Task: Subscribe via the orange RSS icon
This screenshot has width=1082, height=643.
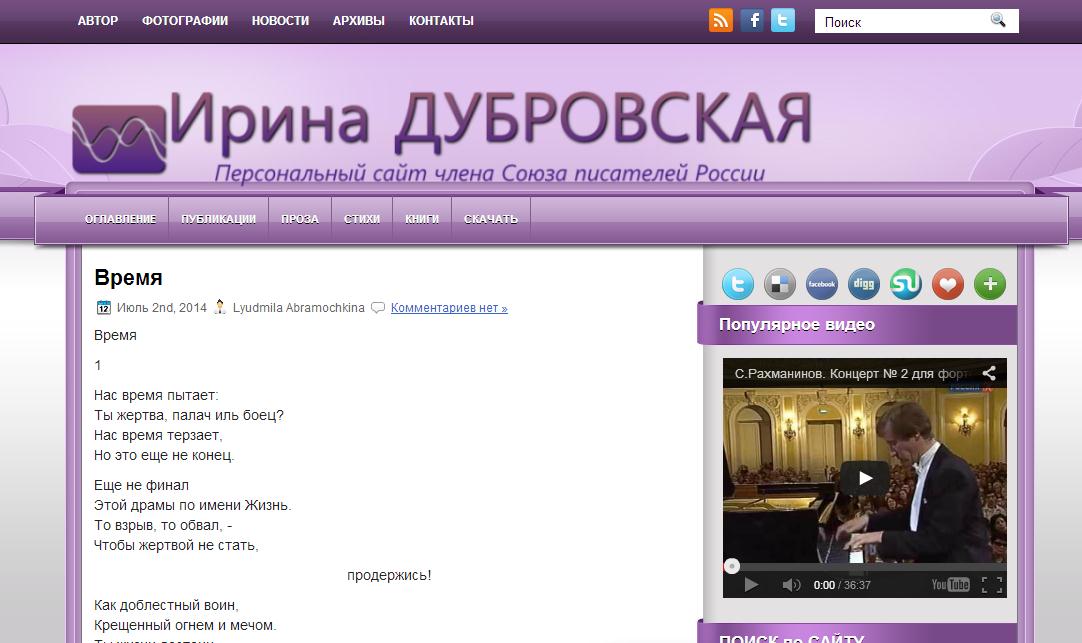Action: tap(719, 18)
